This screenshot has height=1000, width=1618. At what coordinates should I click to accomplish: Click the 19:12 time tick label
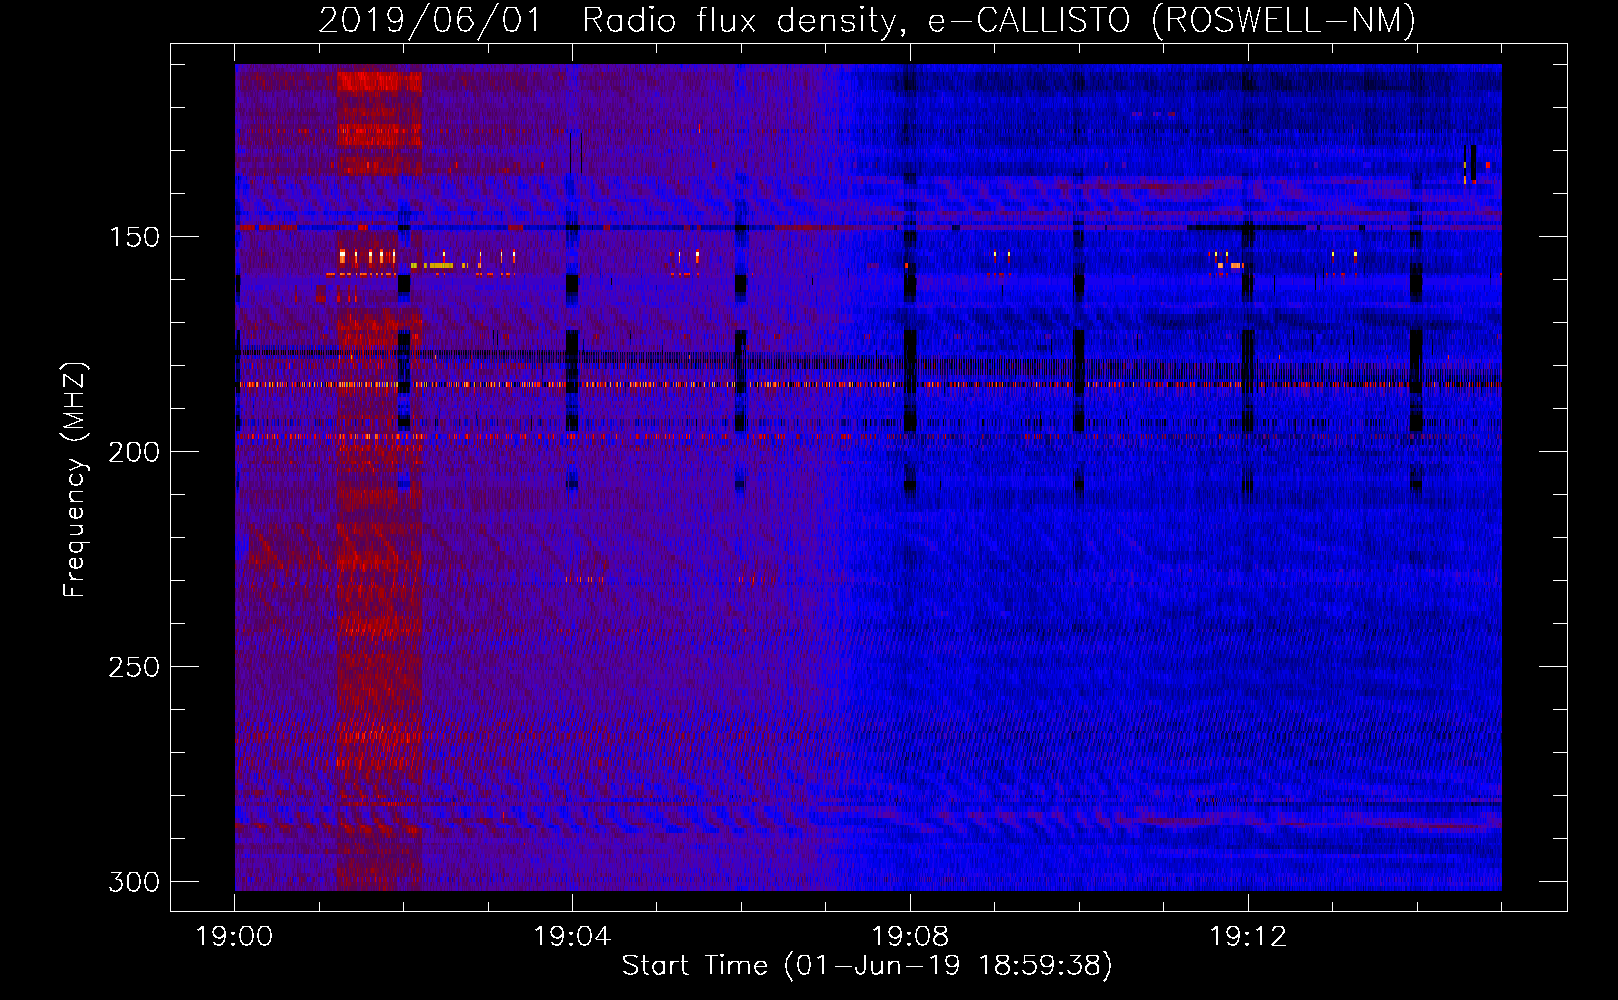tap(1248, 937)
